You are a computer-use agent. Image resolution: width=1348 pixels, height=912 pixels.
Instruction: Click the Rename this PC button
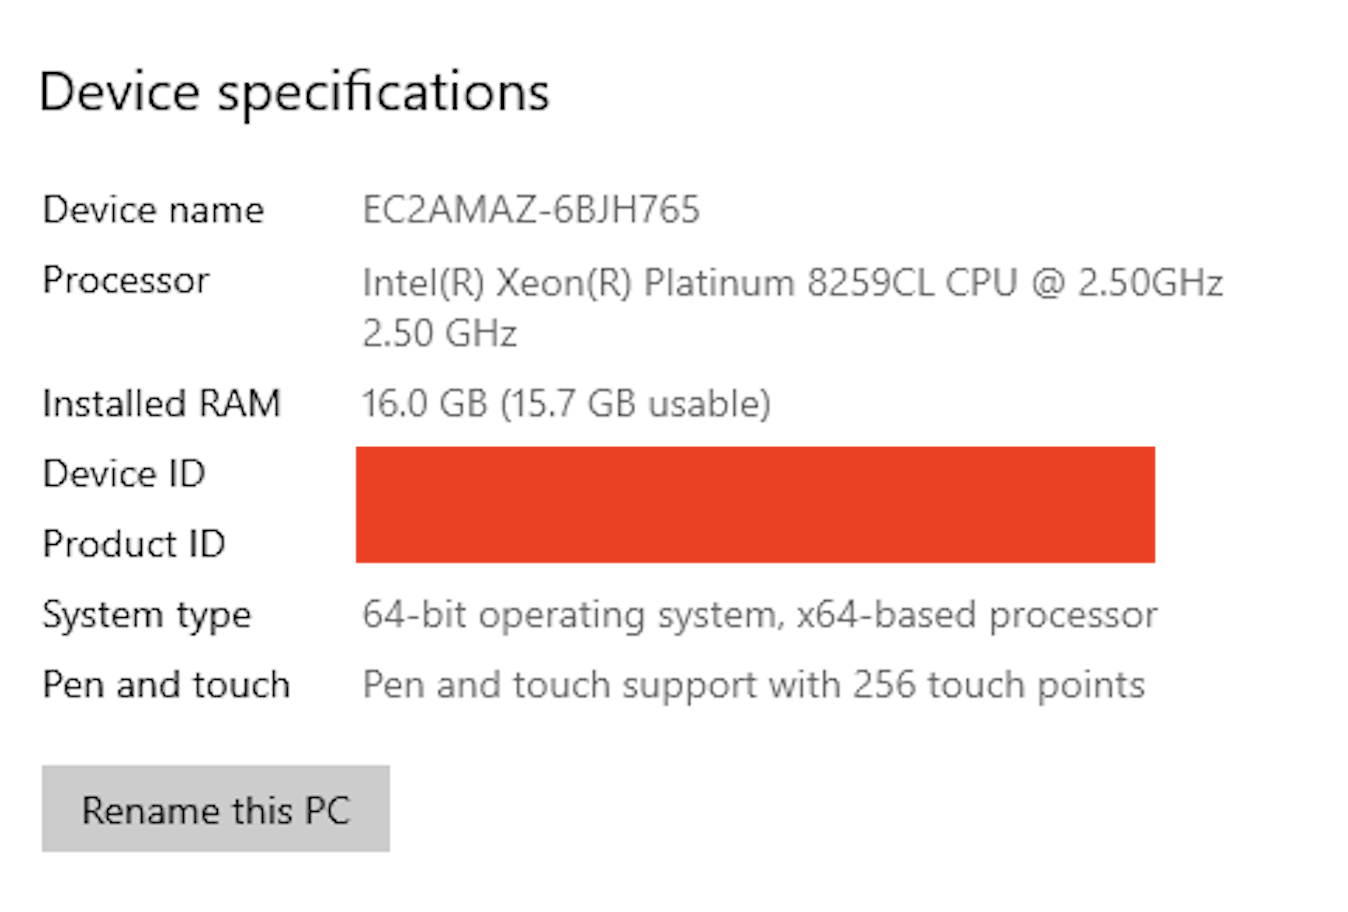(x=215, y=809)
